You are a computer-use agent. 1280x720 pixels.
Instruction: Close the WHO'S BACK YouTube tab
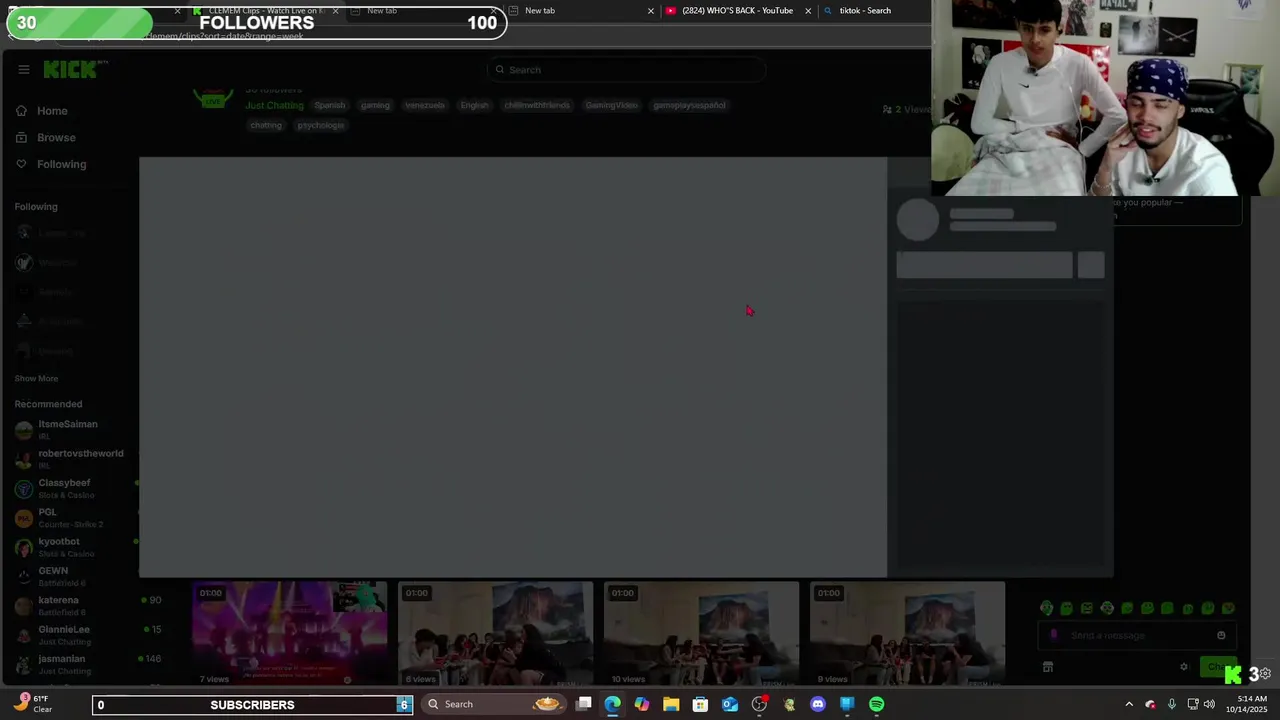[x=808, y=11]
